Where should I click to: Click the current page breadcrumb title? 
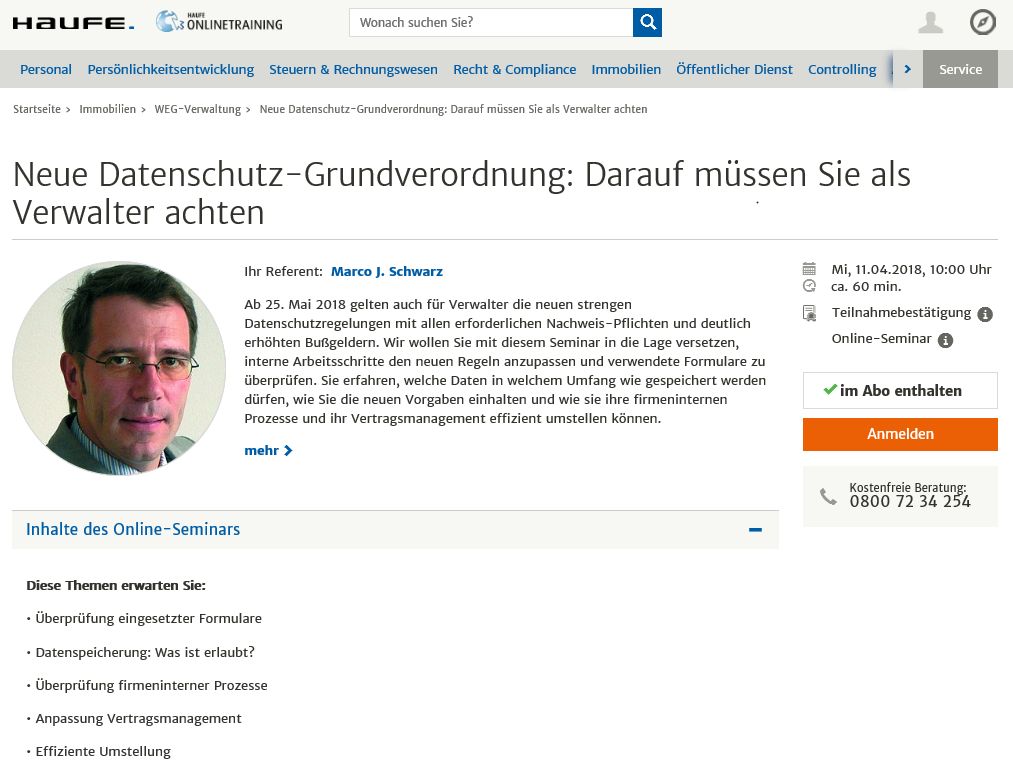coord(453,109)
